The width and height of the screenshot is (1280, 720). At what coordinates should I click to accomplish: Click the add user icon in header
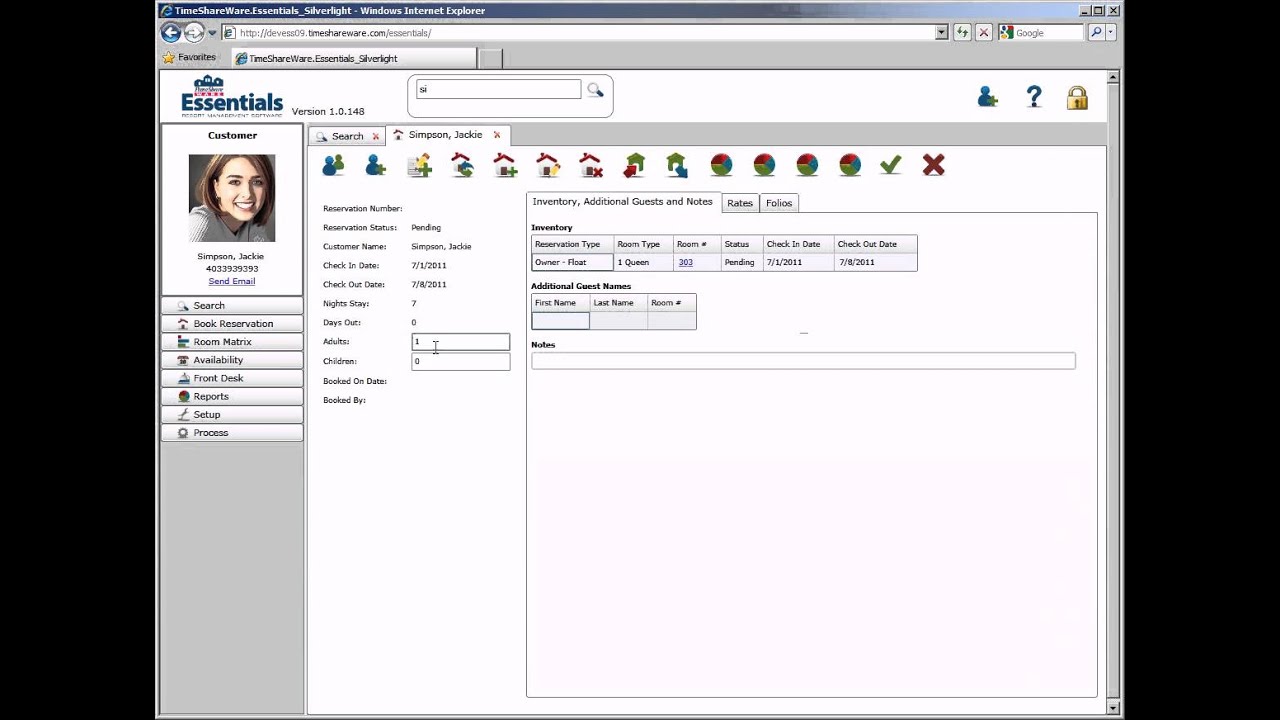pyautogui.click(x=988, y=97)
